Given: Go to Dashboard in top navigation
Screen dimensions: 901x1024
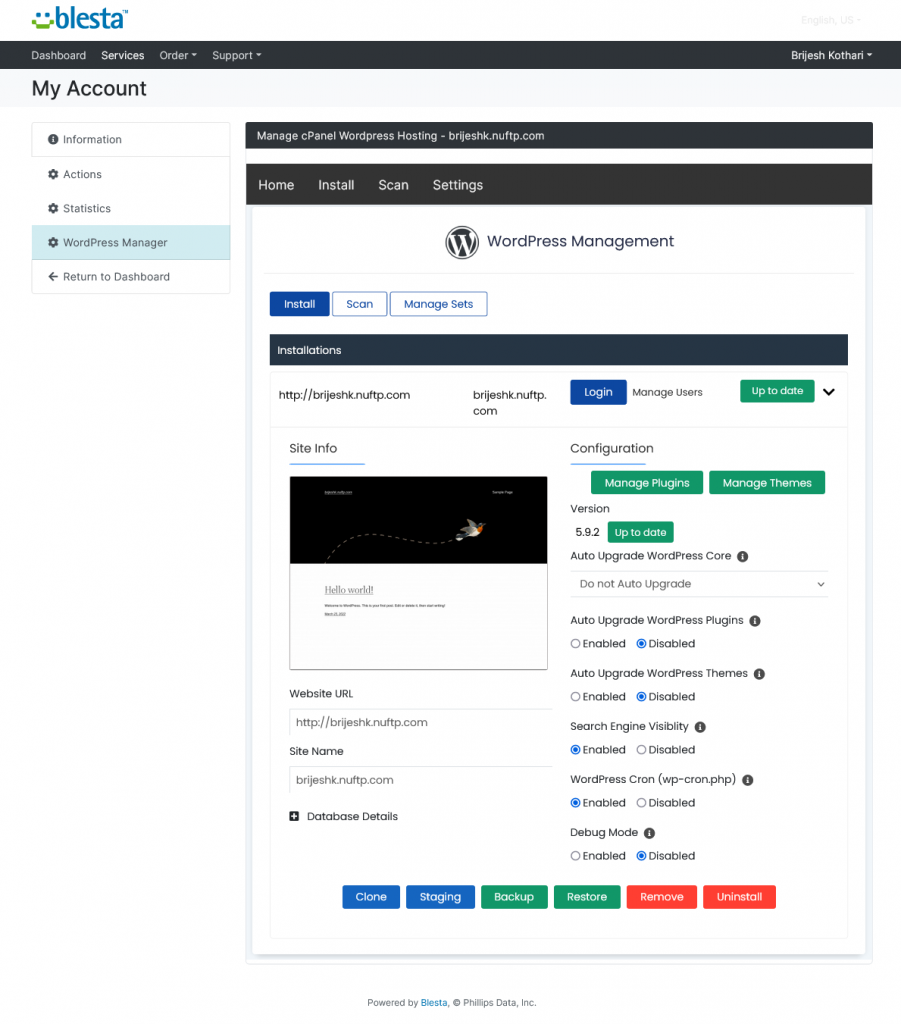Looking at the screenshot, I should coord(59,56).
